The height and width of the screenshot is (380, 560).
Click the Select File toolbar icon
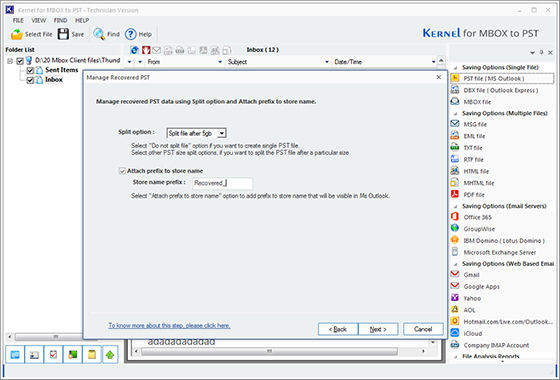pos(17,34)
